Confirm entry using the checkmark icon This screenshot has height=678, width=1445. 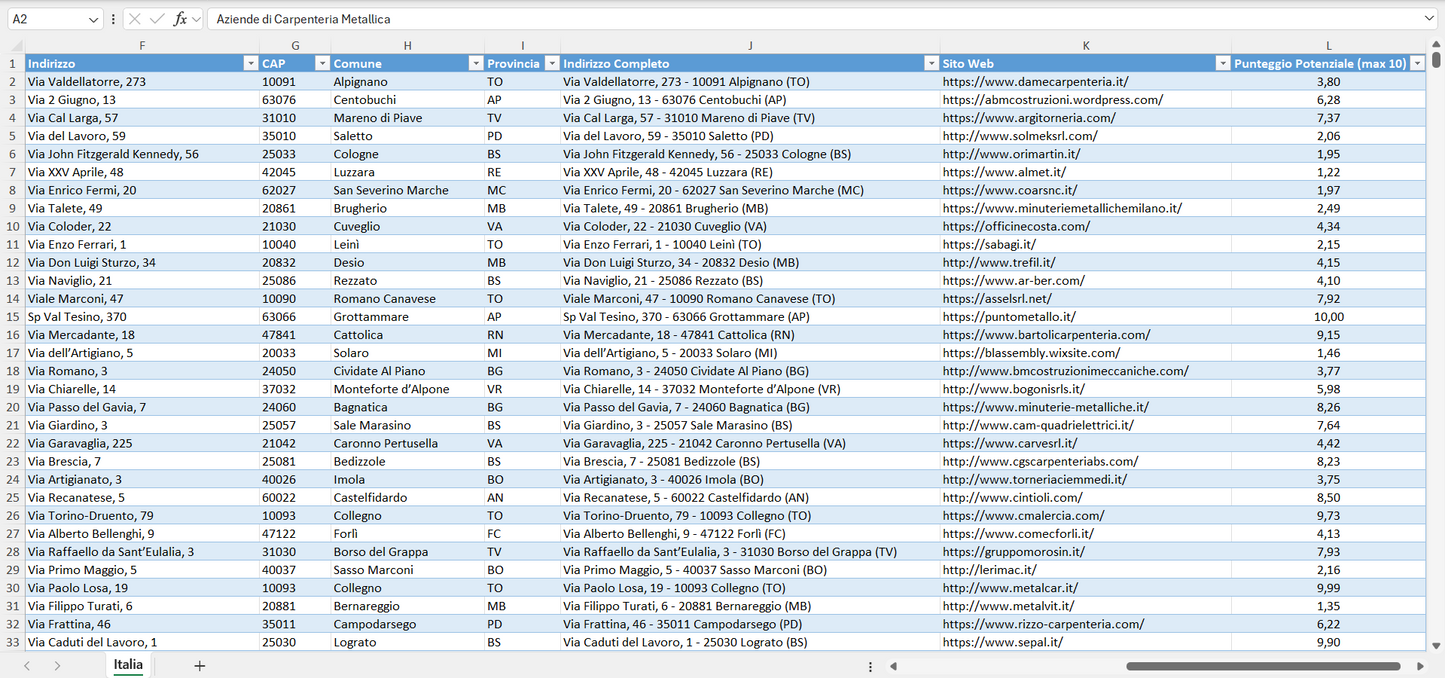(156, 18)
